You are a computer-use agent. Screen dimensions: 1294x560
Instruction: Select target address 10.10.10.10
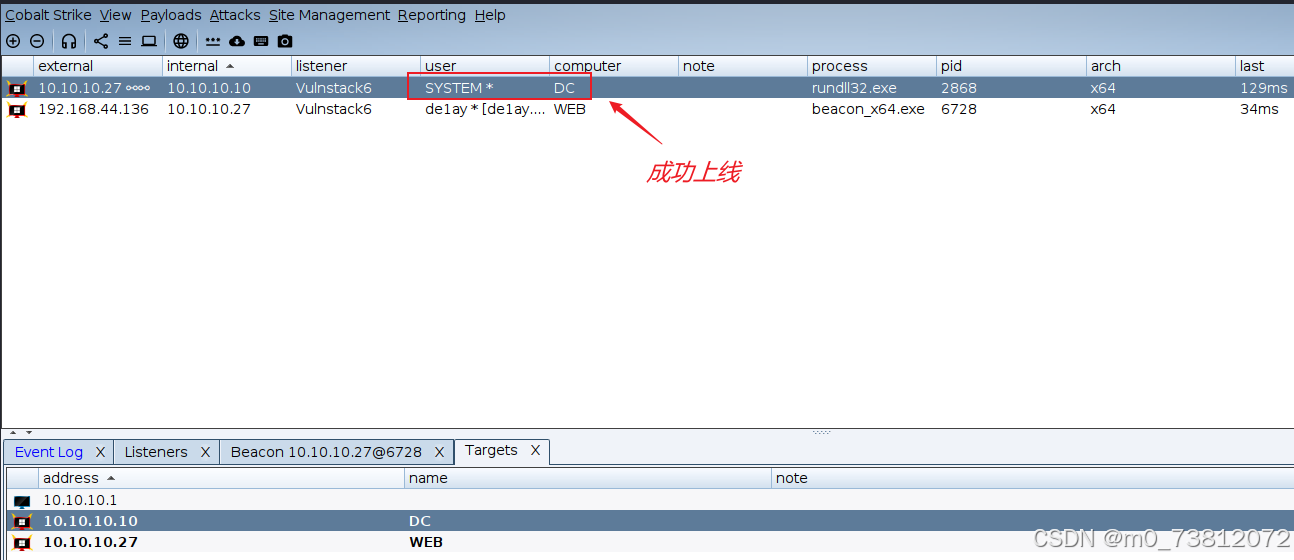[x=90, y=522]
